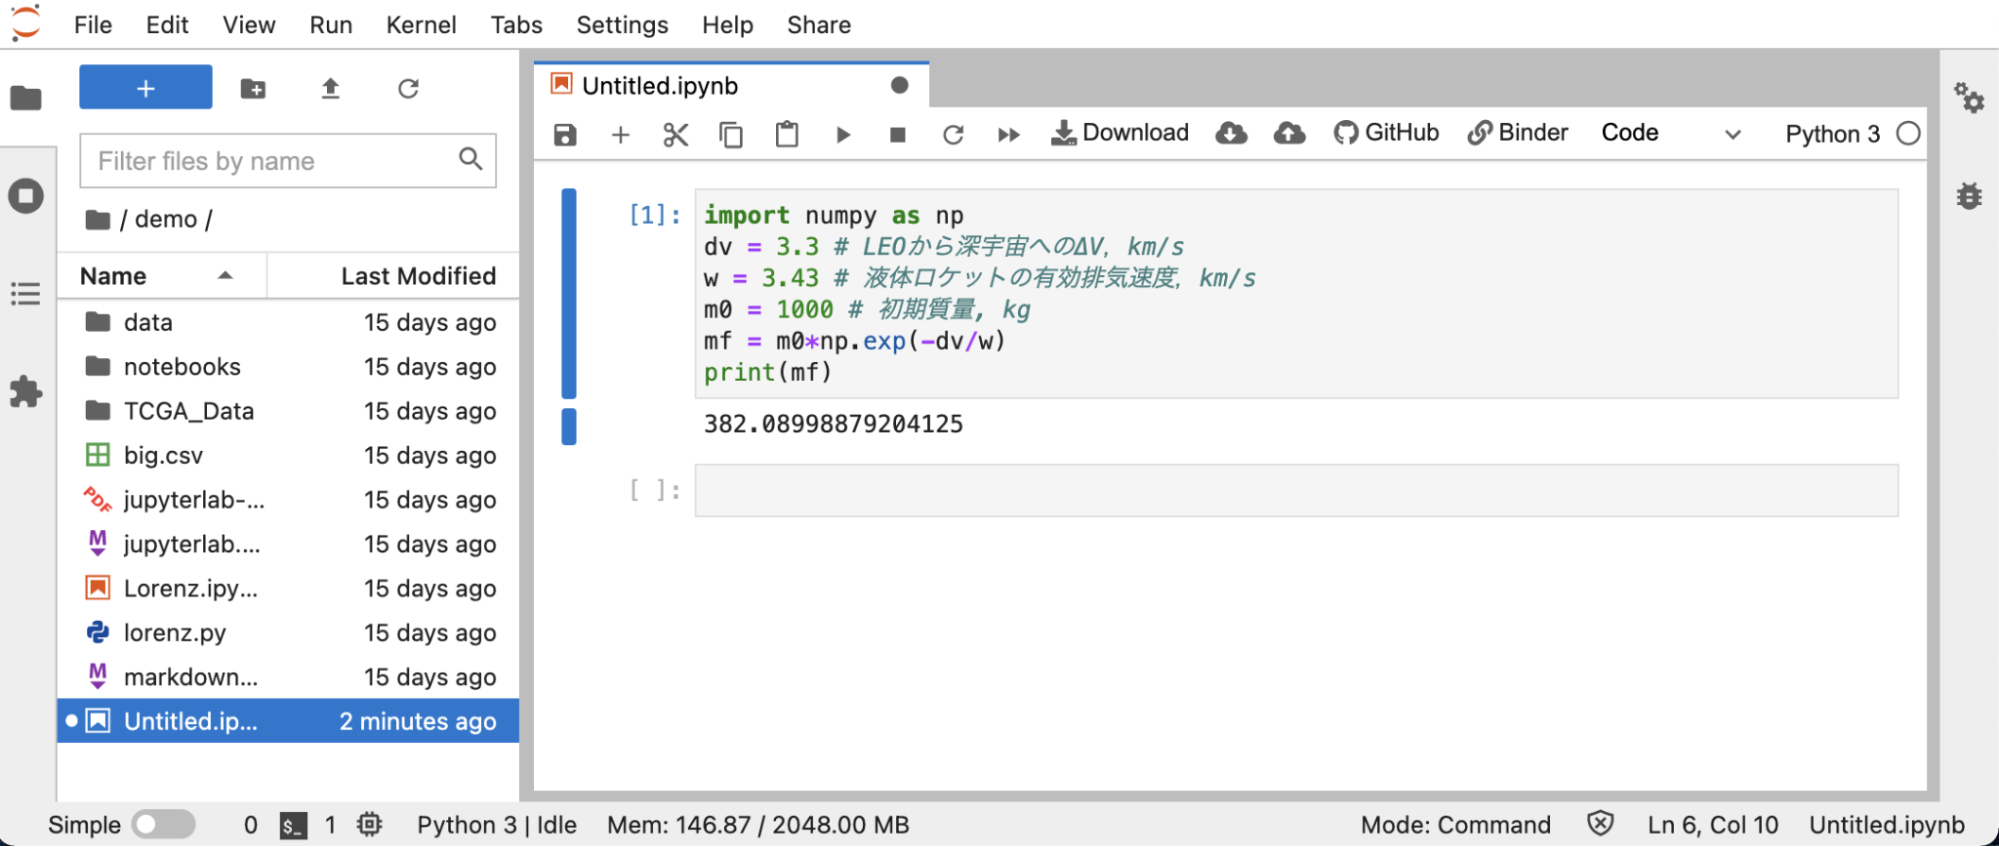Image resolution: width=1999 pixels, height=847 pixels.
Task: Run the selected cell
Action: pos(843,134)
